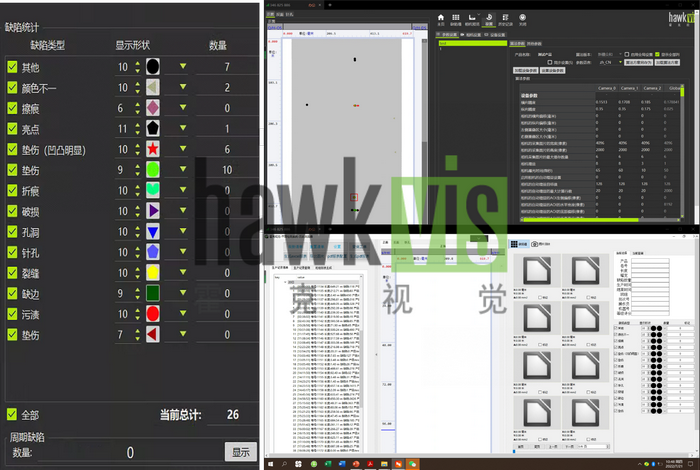Uncheck the 折痕 defect checkbox

coord(12,191)
